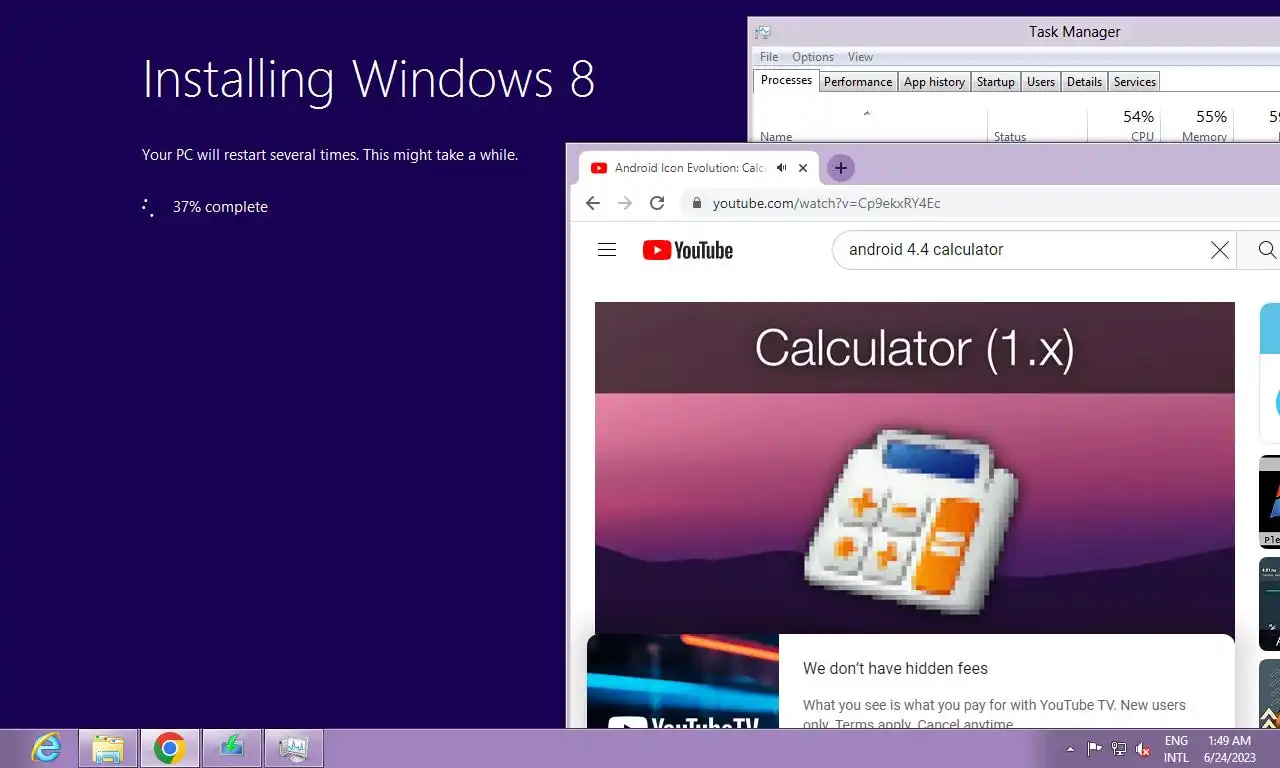The height and width of the screenshot is (768, 1280).
Task: Open the YouTube hamburger guide menu
Action: (x=607, y=250)
